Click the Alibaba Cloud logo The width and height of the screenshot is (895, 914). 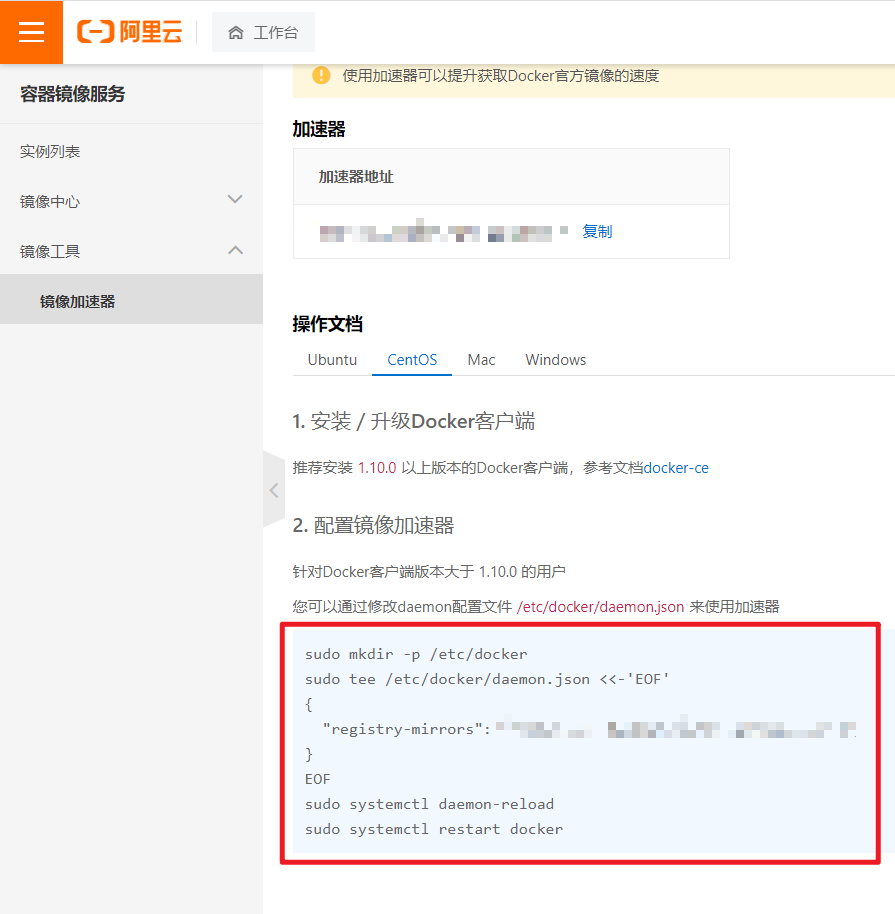(129, 31)
